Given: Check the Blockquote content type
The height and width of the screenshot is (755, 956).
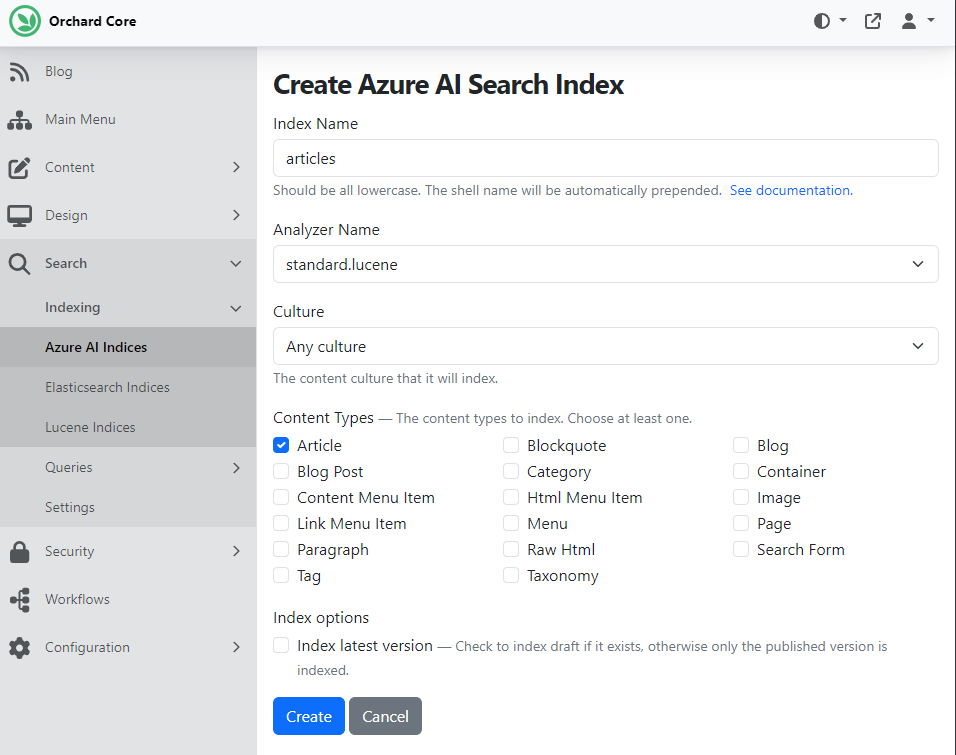Looking at the screenshot, I should tap(511, 445).
